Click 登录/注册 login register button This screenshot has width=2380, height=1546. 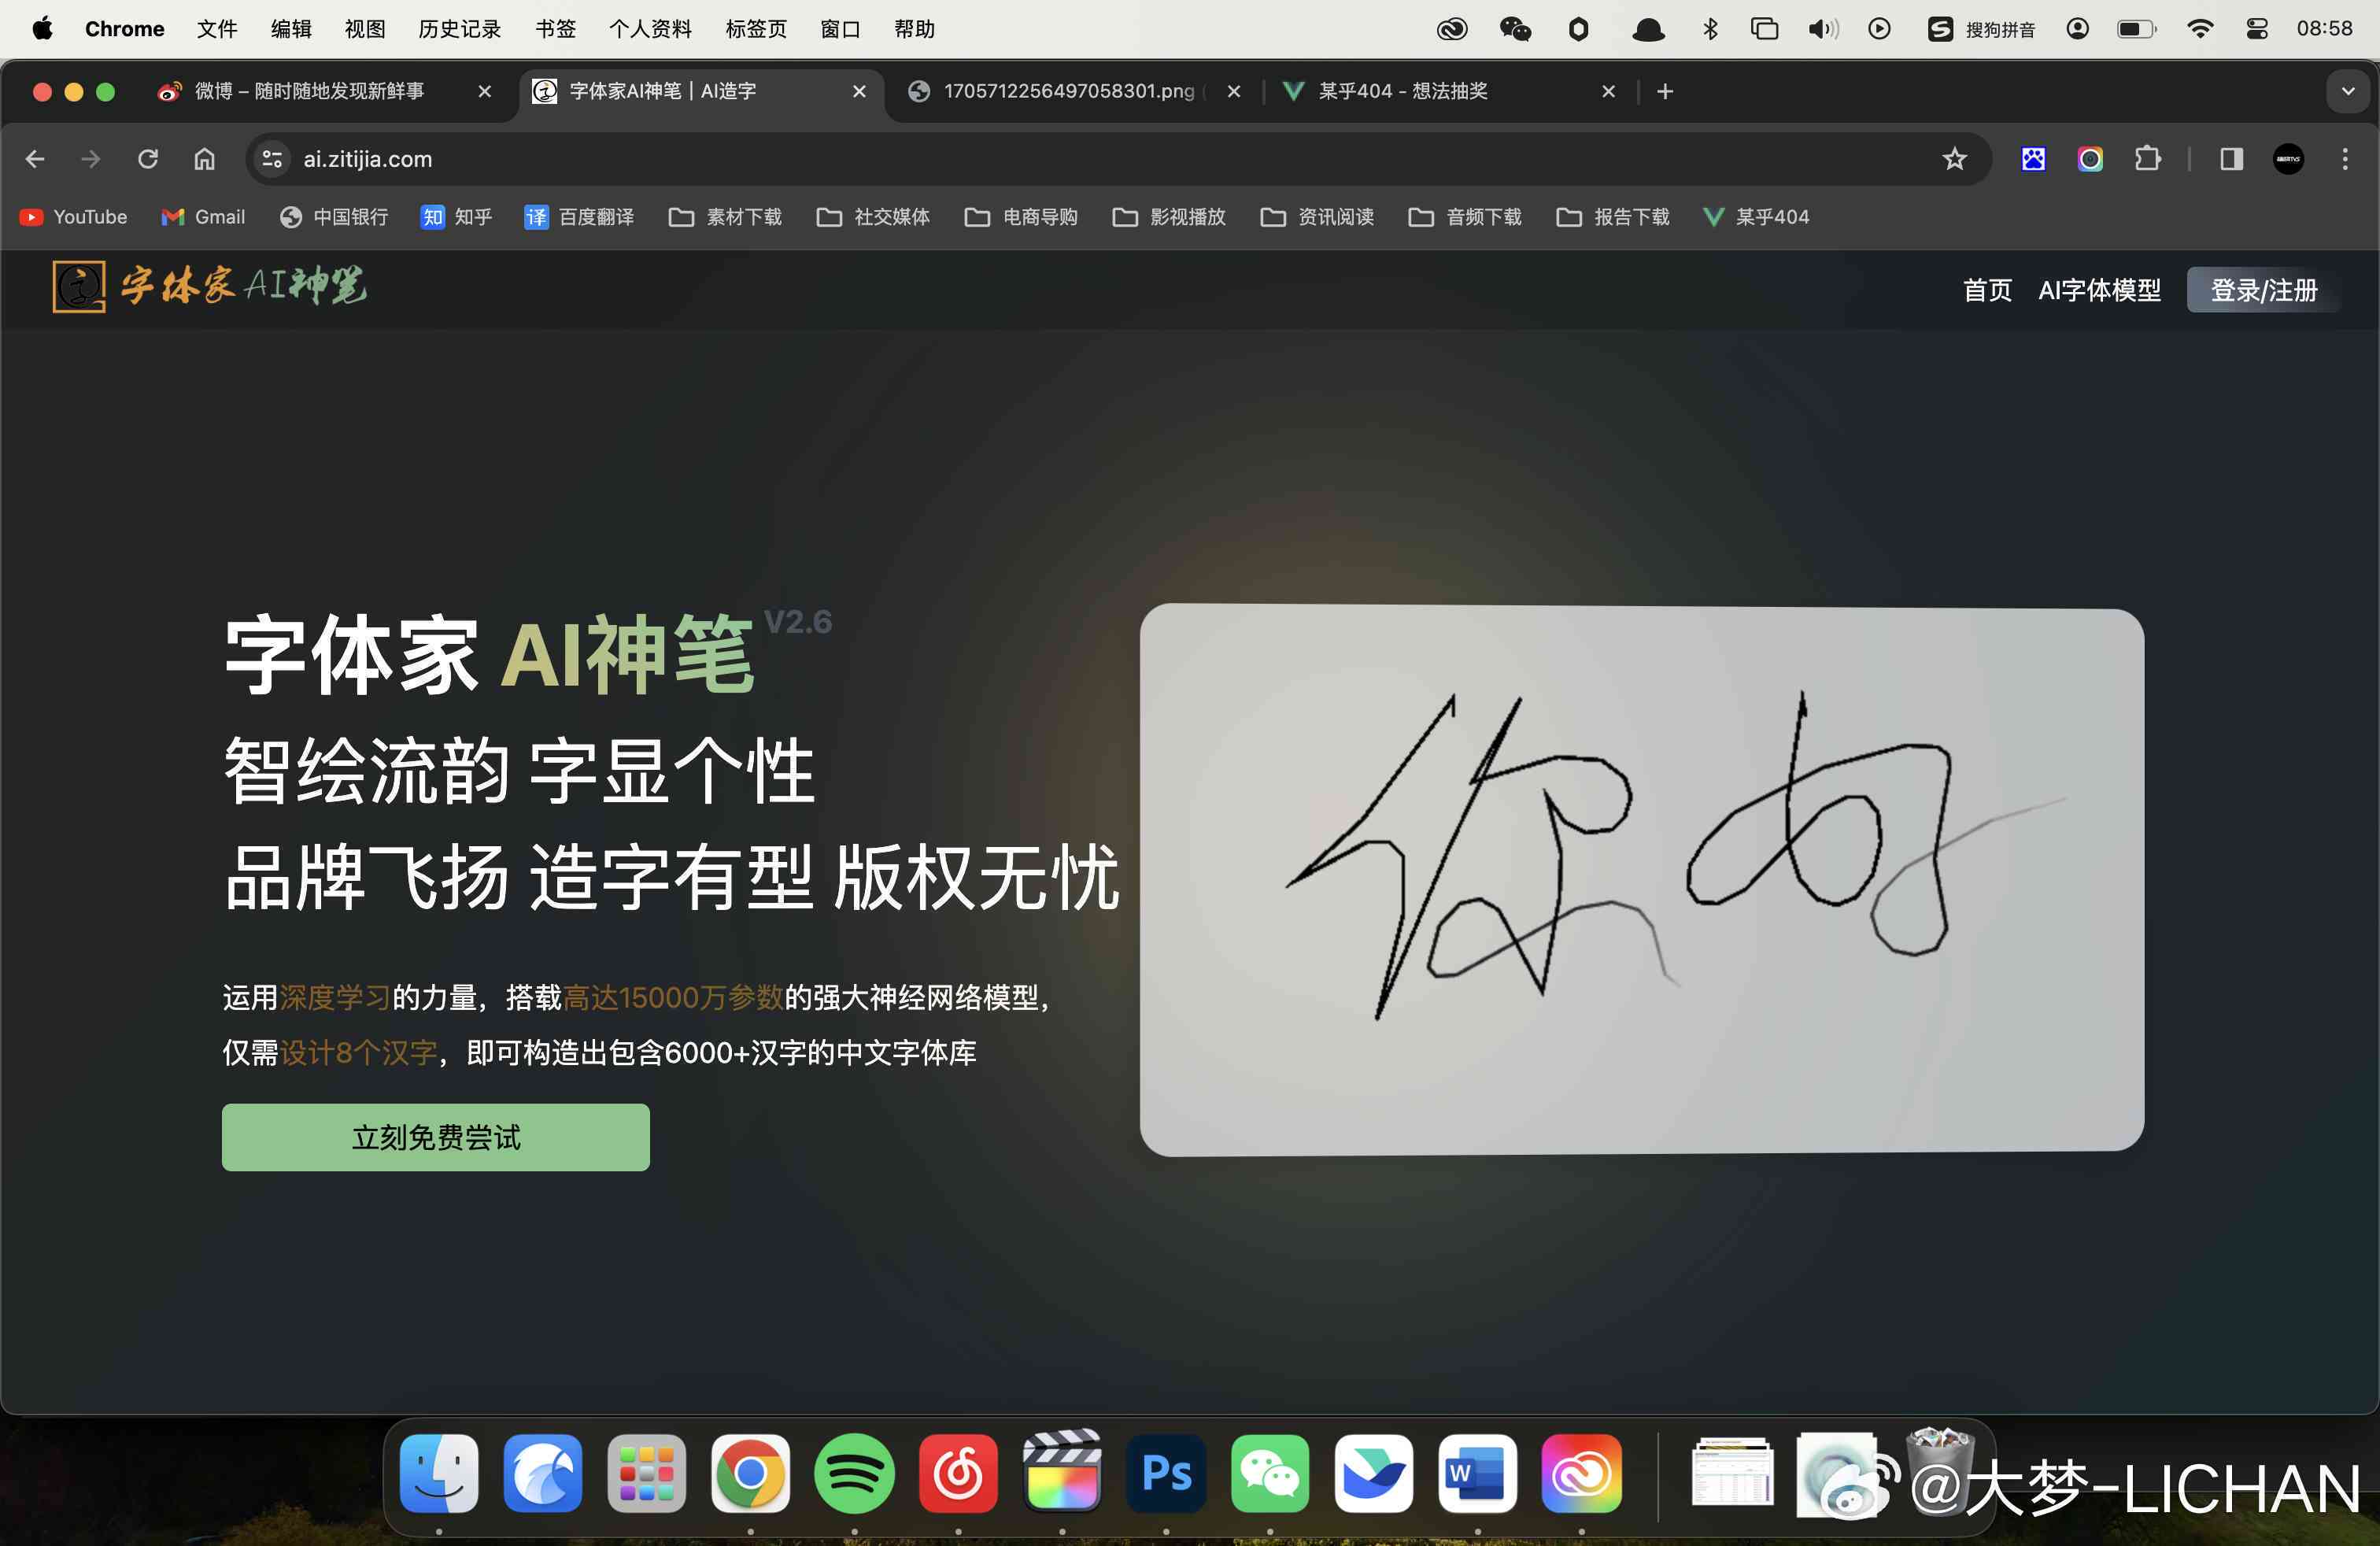coord(2260,290)
